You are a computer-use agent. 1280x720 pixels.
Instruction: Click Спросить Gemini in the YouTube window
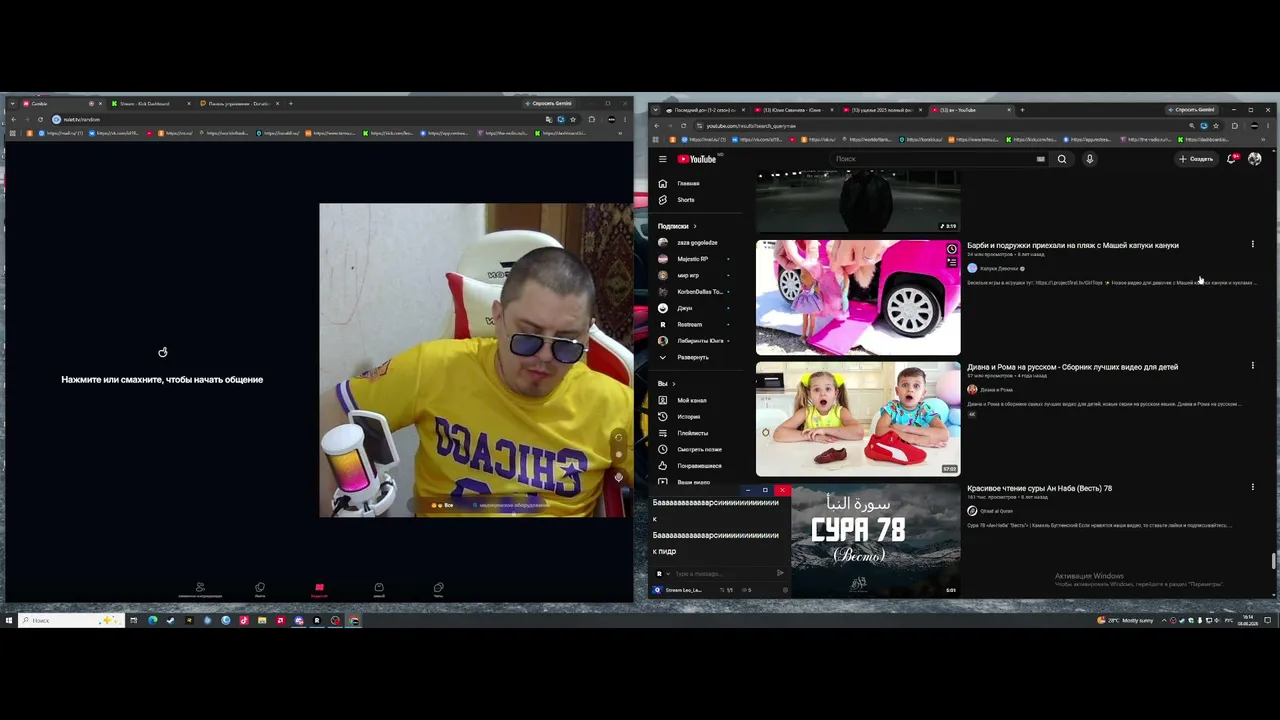point(1192,110)
